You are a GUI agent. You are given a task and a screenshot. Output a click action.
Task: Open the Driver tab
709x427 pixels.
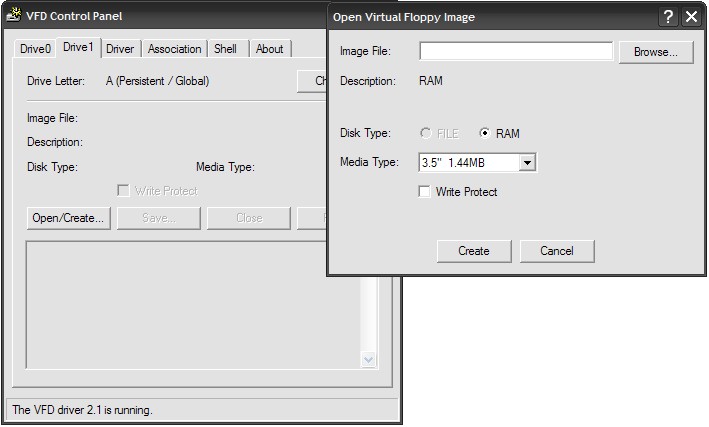(120, 49)
